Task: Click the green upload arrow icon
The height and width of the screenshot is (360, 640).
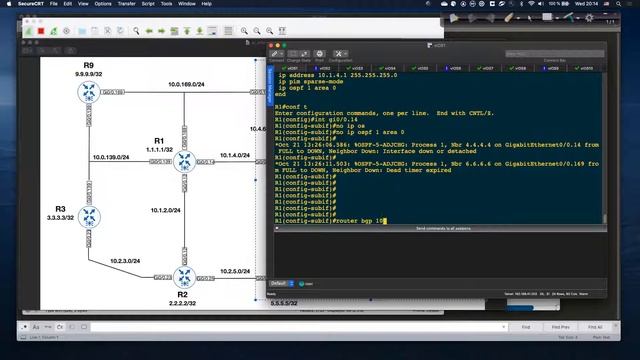Action: point(187,31)
